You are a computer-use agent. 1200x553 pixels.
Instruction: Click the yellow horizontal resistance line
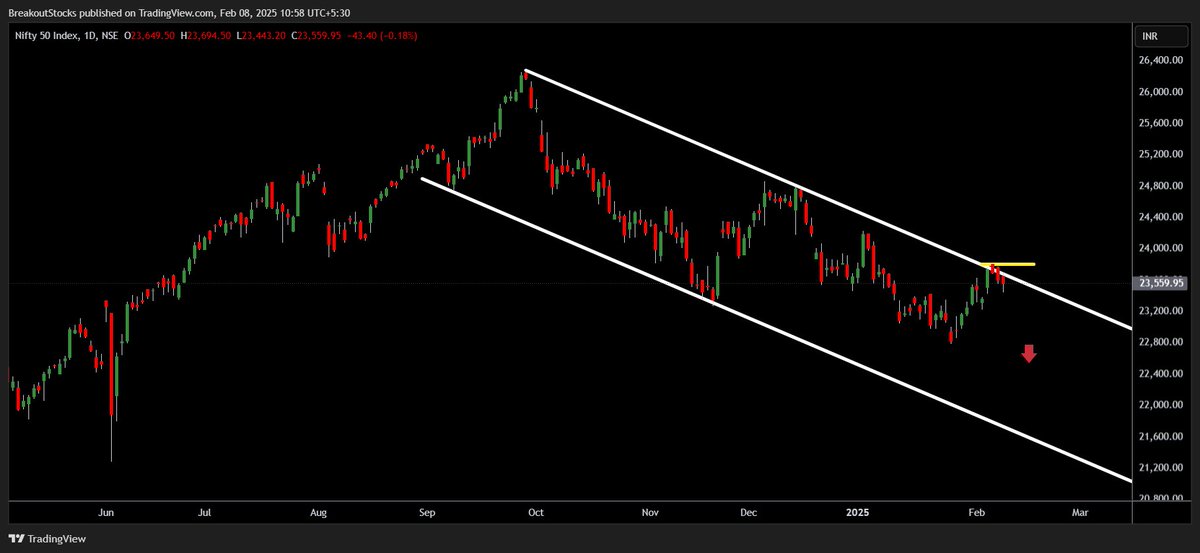(x=1008, y=264)
